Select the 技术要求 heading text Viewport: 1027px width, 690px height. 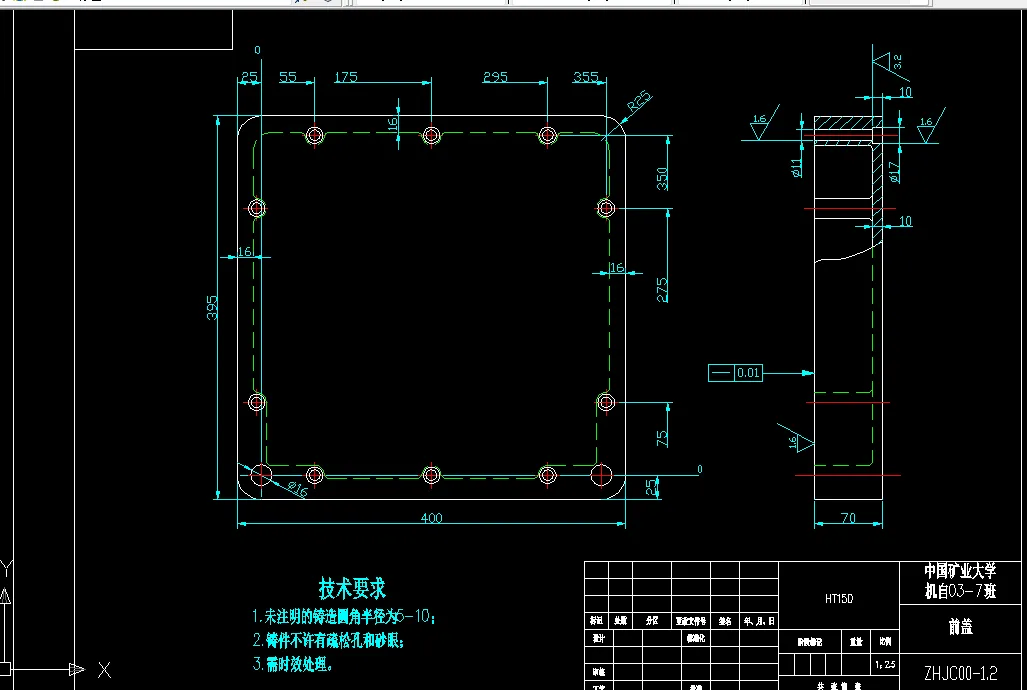(352, 588)
